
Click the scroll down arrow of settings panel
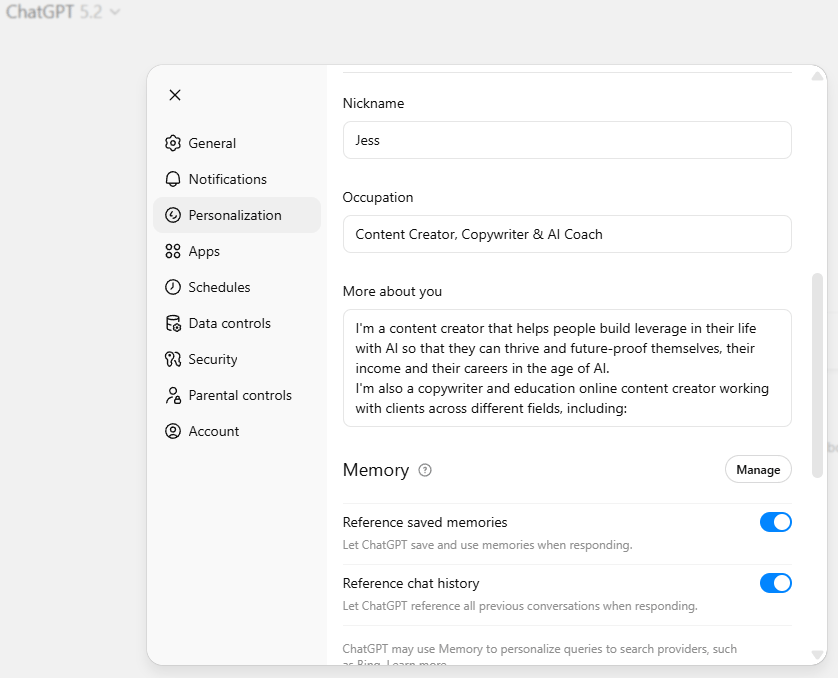click(817, 654)
